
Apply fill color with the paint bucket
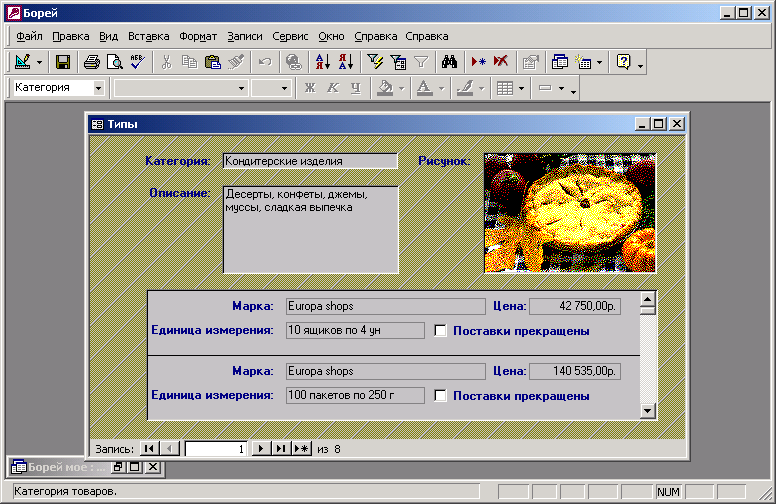pos(385,88)
